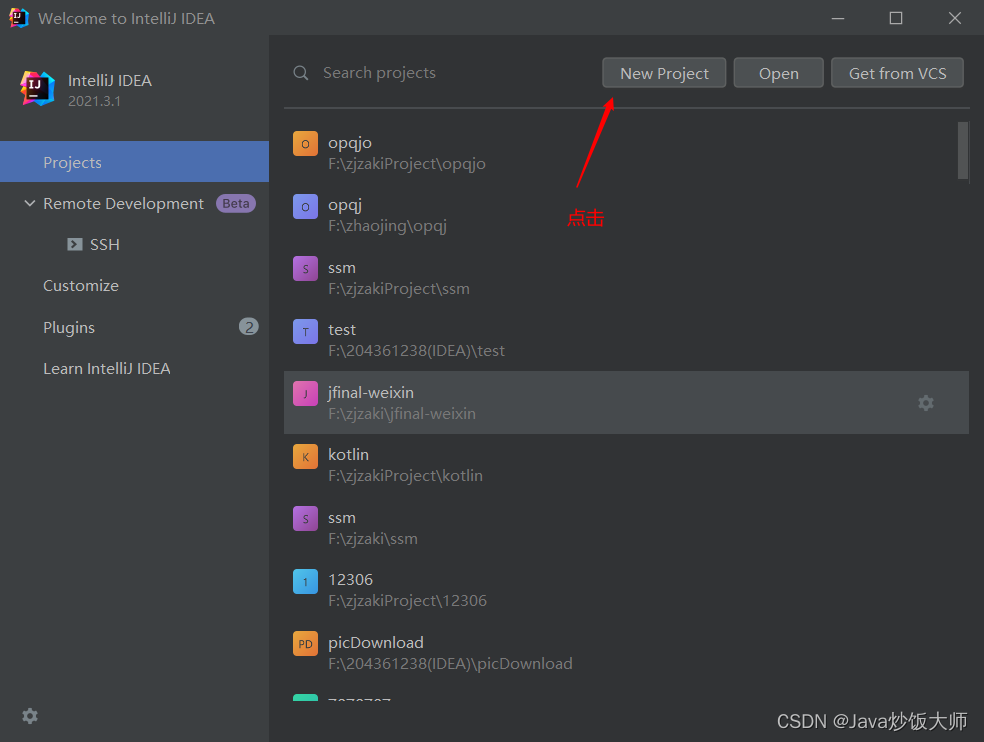Open the bottom-left settings gear
Viewport: 984px width, 742px height.
(x=29, y=716)
